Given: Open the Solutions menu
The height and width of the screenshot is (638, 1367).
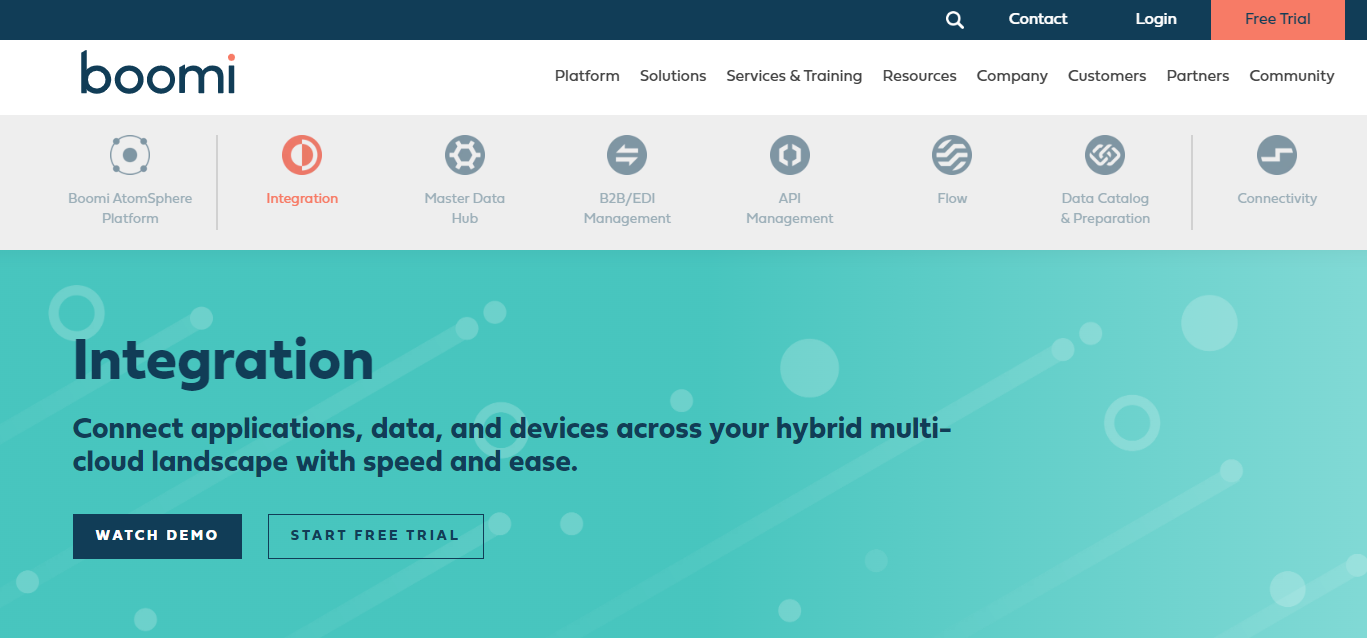Looking at the screenshot, I should pyautogui.click(x=673, y=76).
